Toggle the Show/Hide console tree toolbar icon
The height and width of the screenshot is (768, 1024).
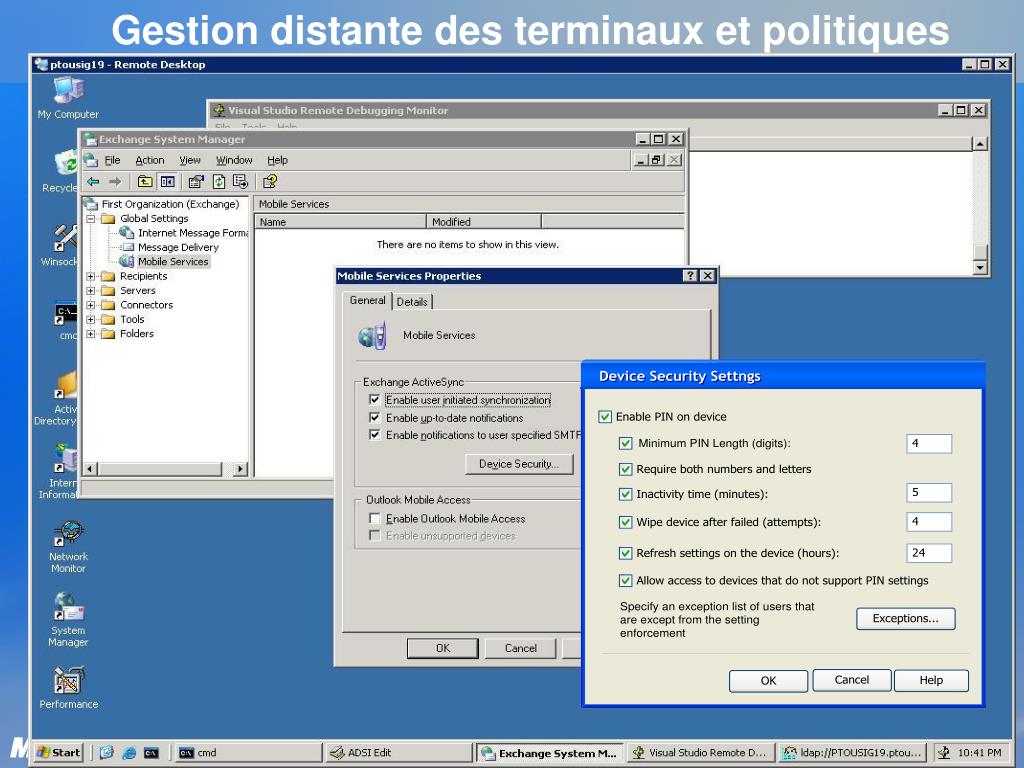[x=168, y=182]
